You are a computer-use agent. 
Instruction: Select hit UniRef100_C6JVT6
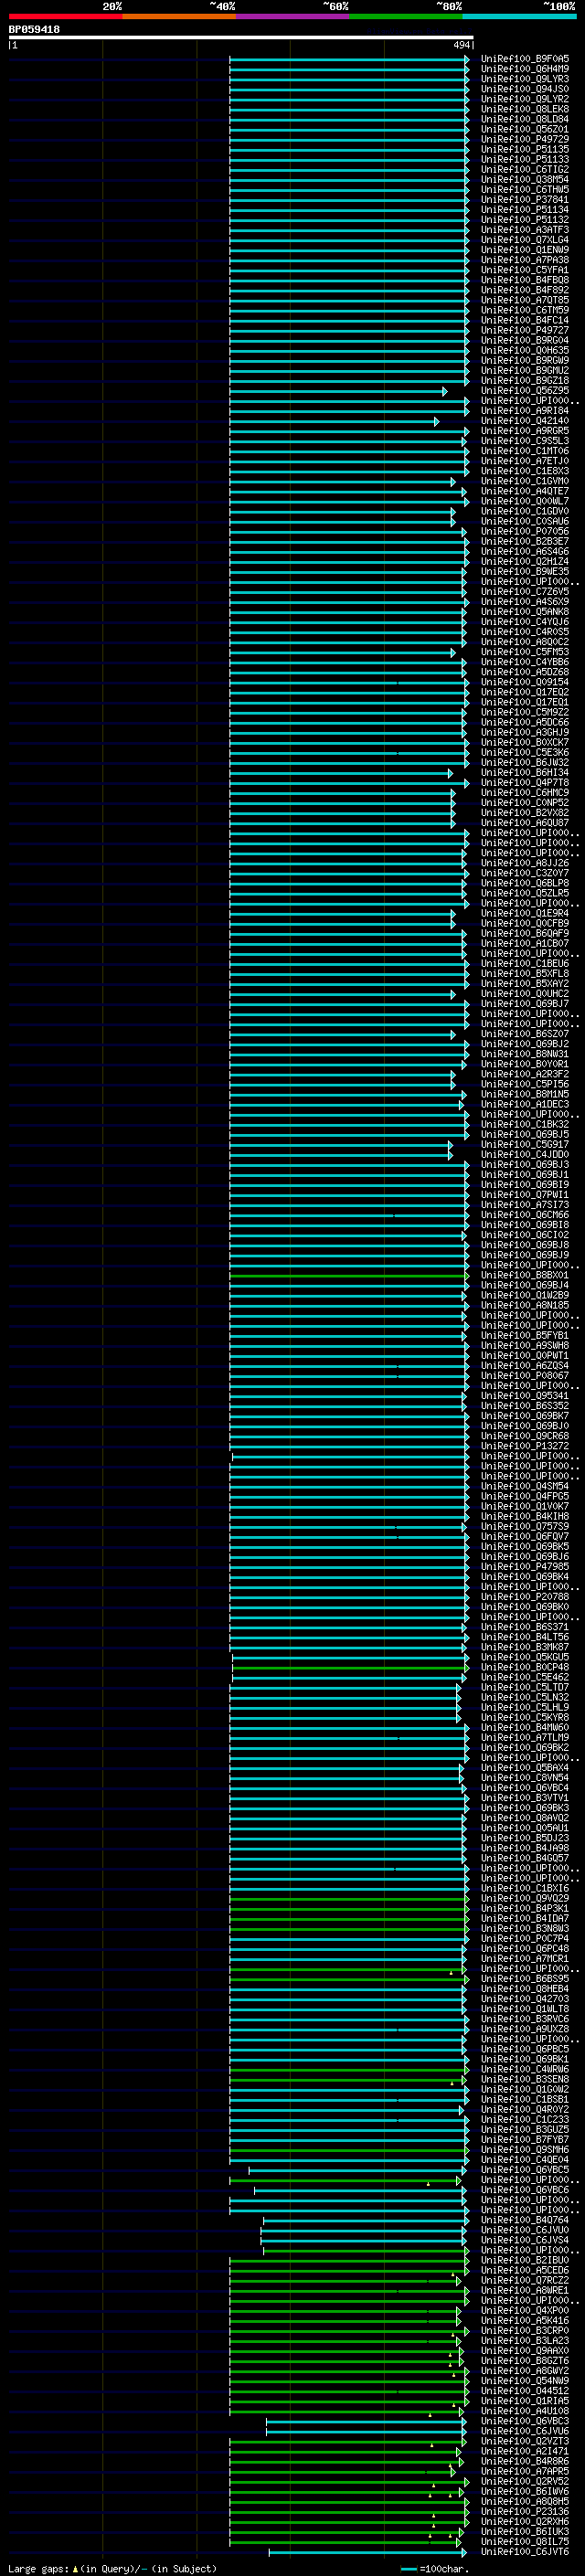click(524, 2551)
